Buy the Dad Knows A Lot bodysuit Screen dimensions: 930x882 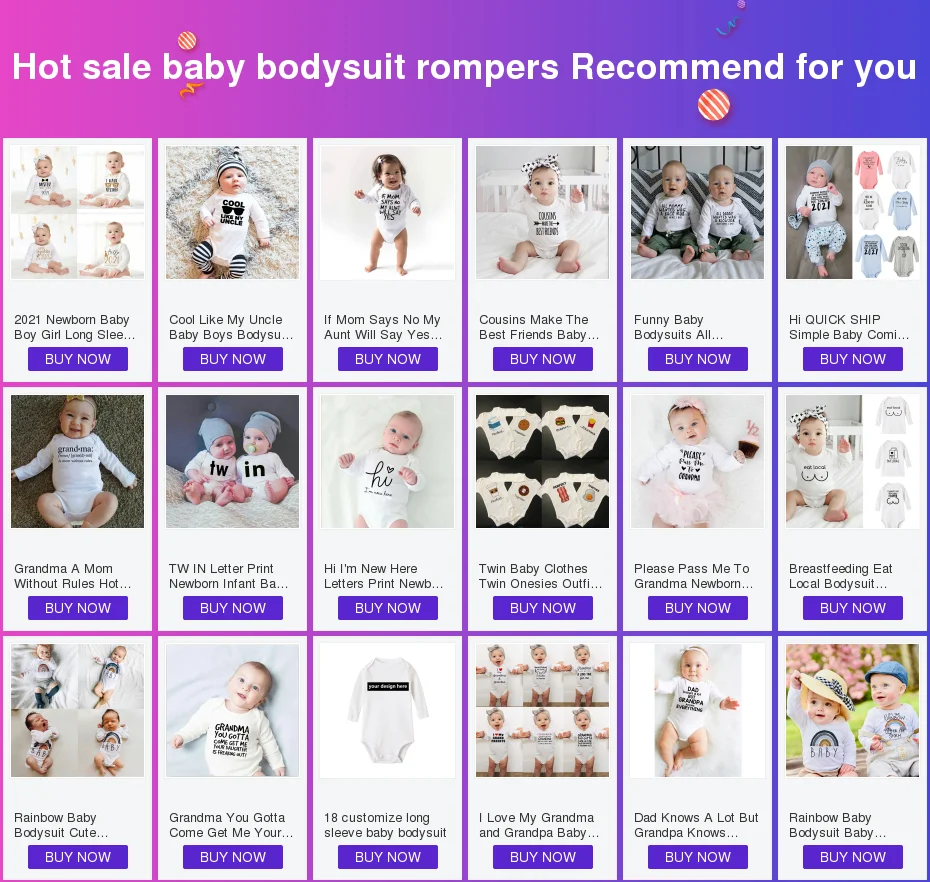[698, 857]
